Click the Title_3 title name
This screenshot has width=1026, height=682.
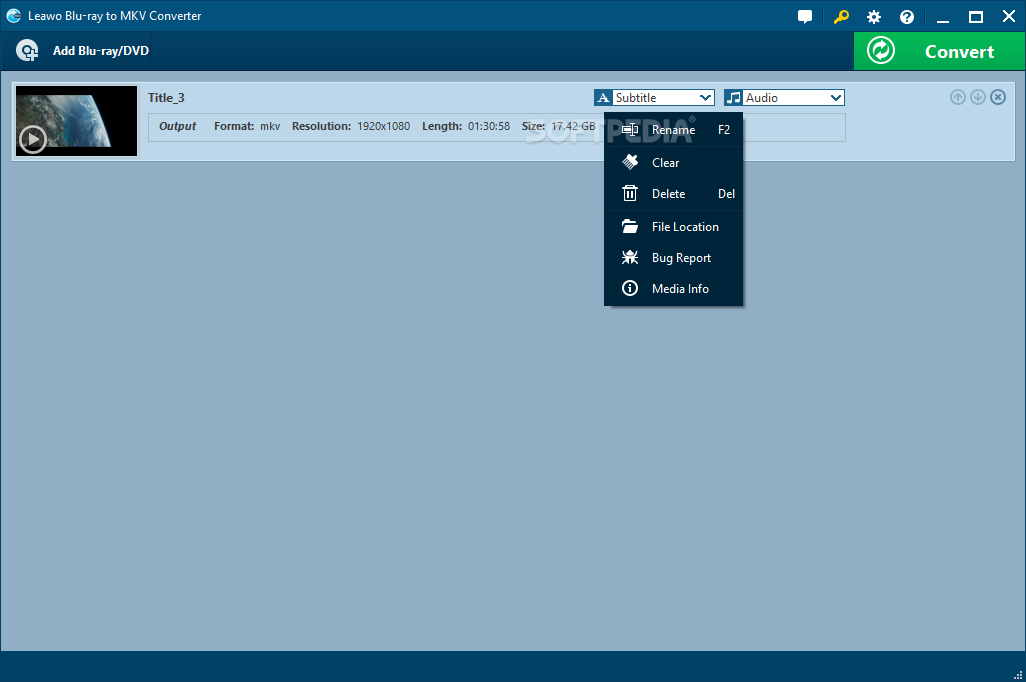click(166, 98)
